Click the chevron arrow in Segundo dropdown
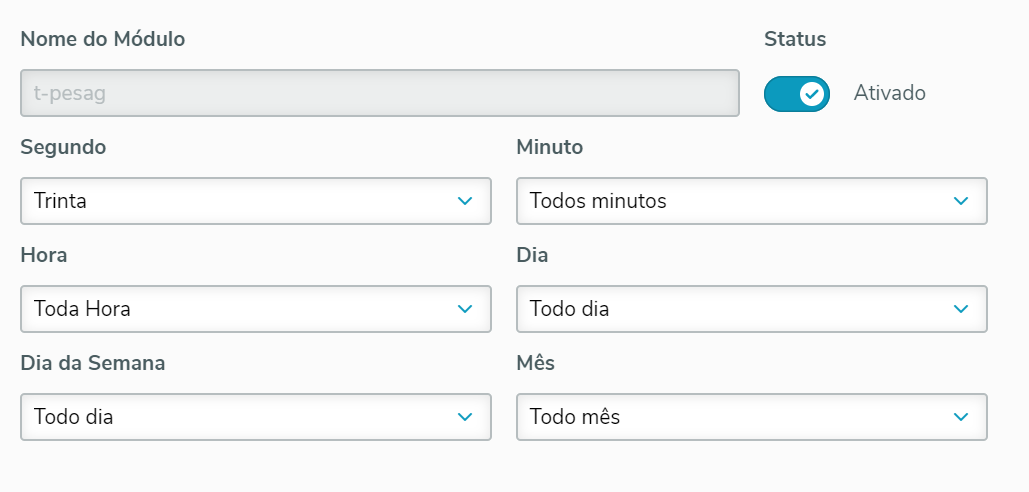 click(x=464, y=201)
